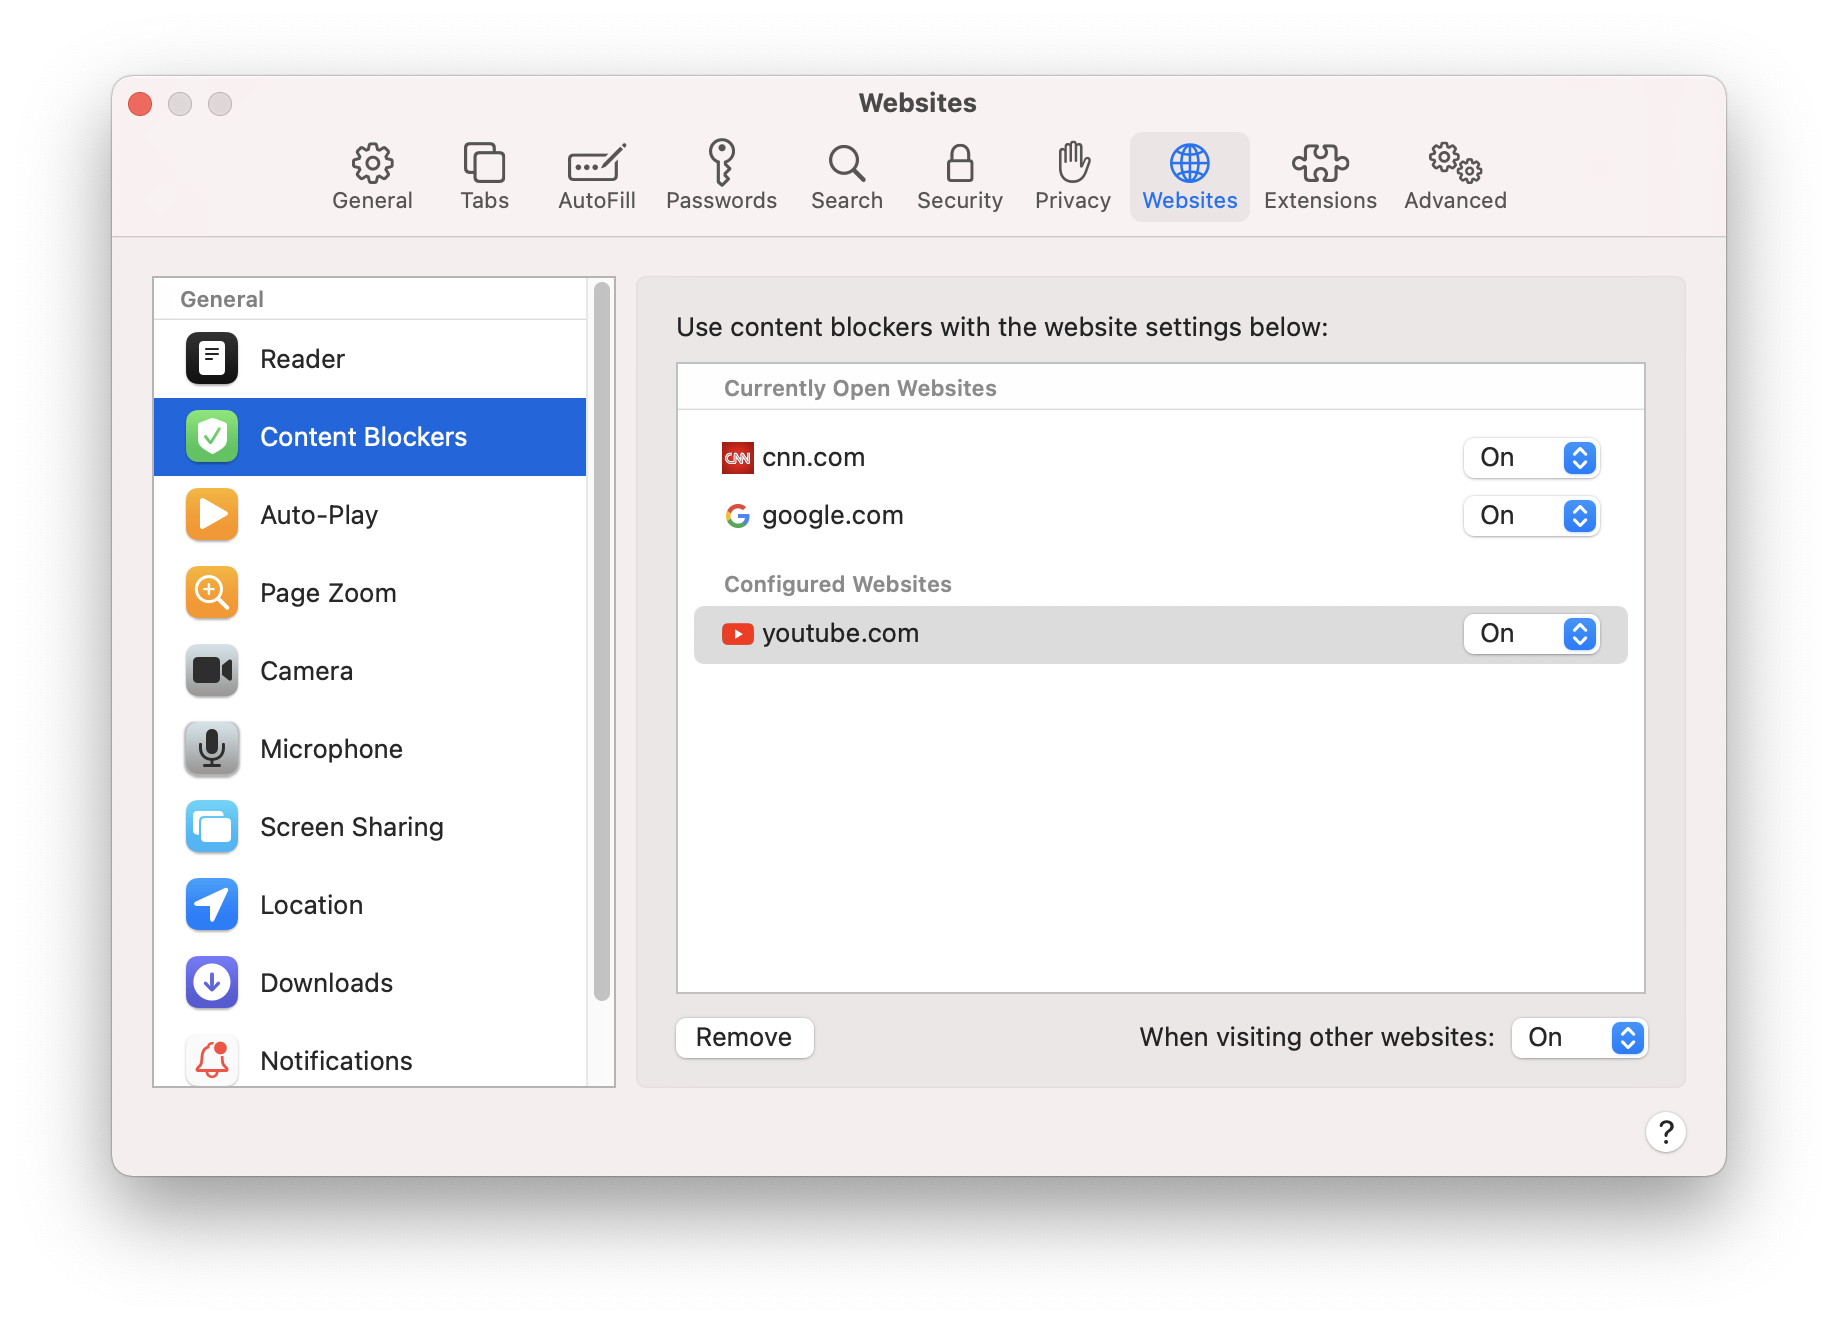Open Notifications settings in sidebar
This screenshot has width=1838, height=1324.
335,1060
